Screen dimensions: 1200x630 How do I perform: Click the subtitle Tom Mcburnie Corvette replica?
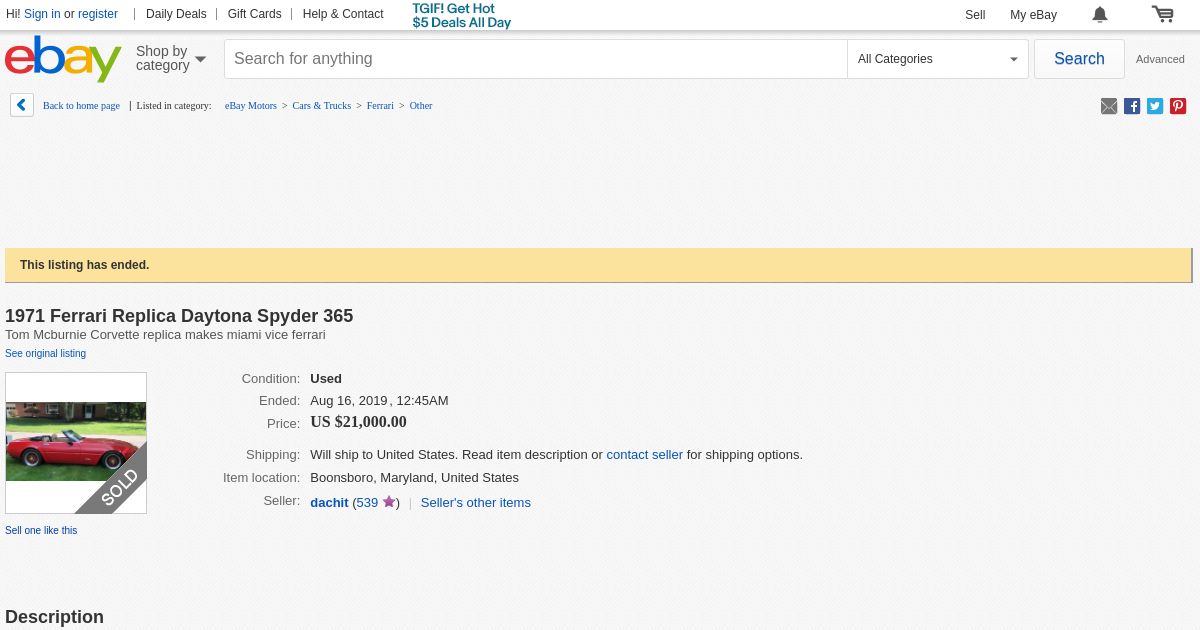click(165, 335)
